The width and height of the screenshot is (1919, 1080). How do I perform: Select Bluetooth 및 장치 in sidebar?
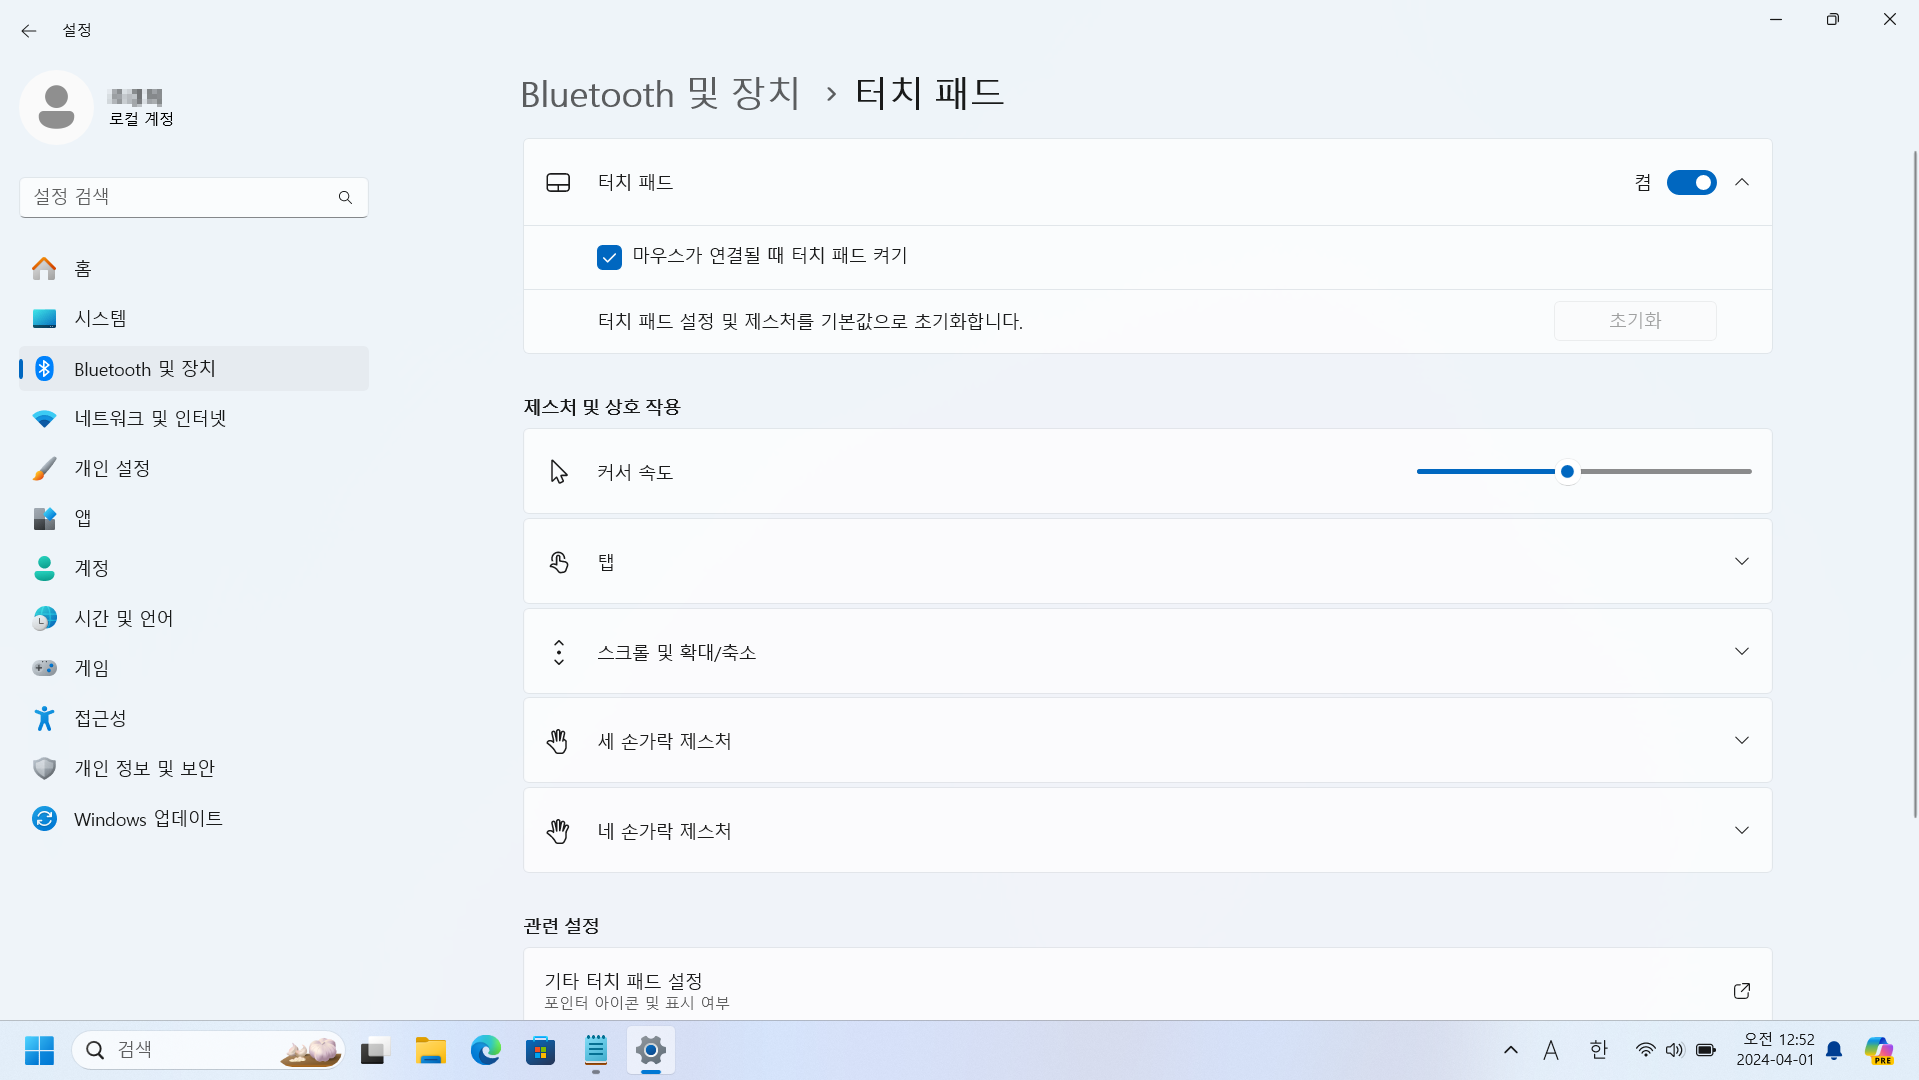click(194, 368)
